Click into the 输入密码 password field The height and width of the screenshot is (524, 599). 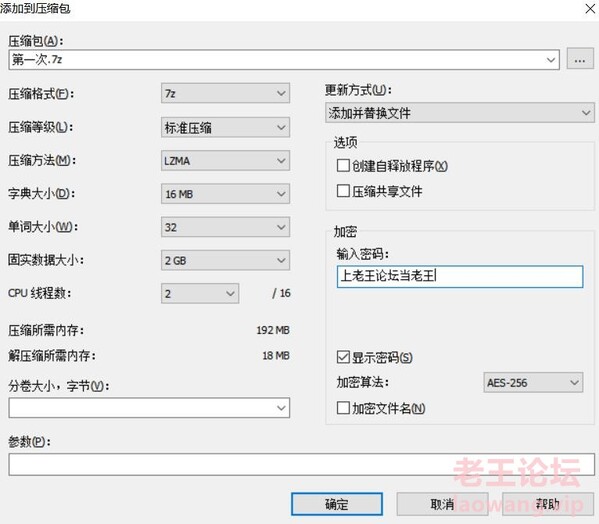pyautogui.click(x=460, y=277)
